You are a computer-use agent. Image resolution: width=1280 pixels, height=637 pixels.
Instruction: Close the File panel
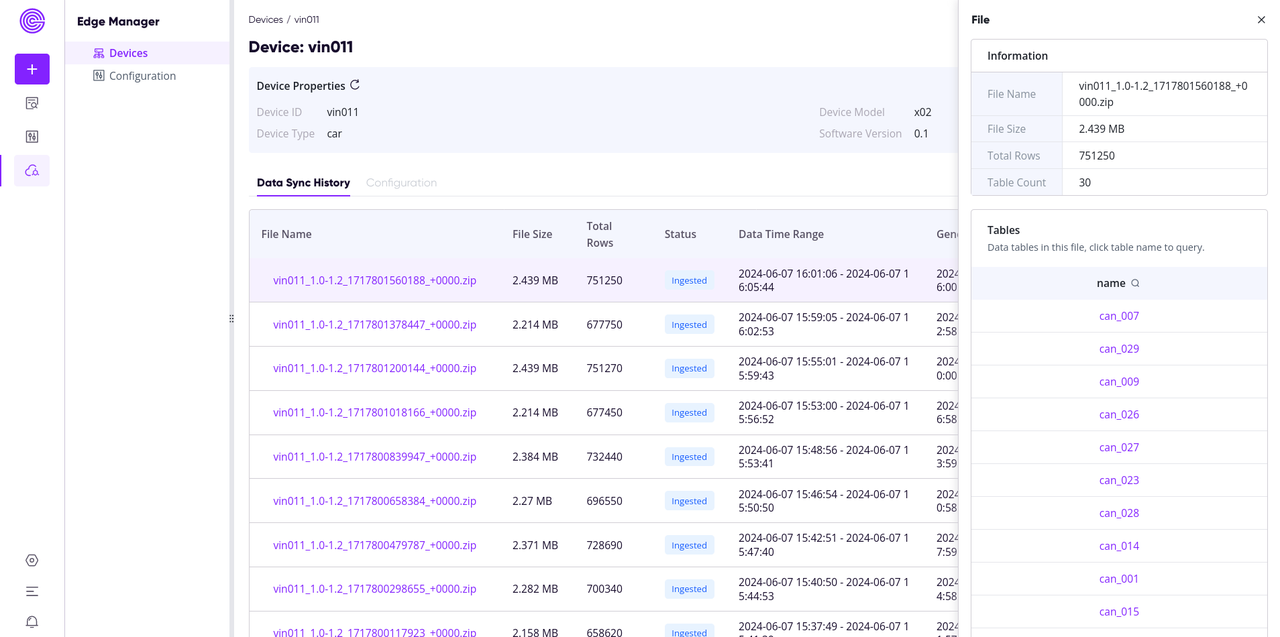(x=1261, y=20)
